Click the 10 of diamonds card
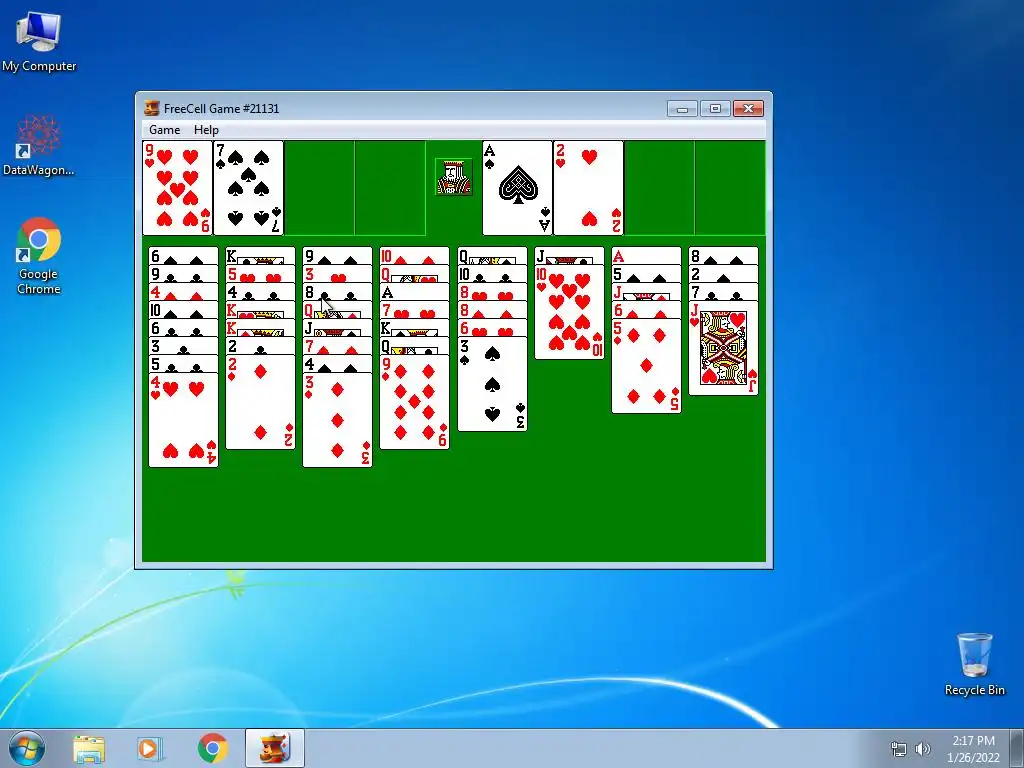Image resolution: width=1024 pixels, height=768 pixels. 415,256
